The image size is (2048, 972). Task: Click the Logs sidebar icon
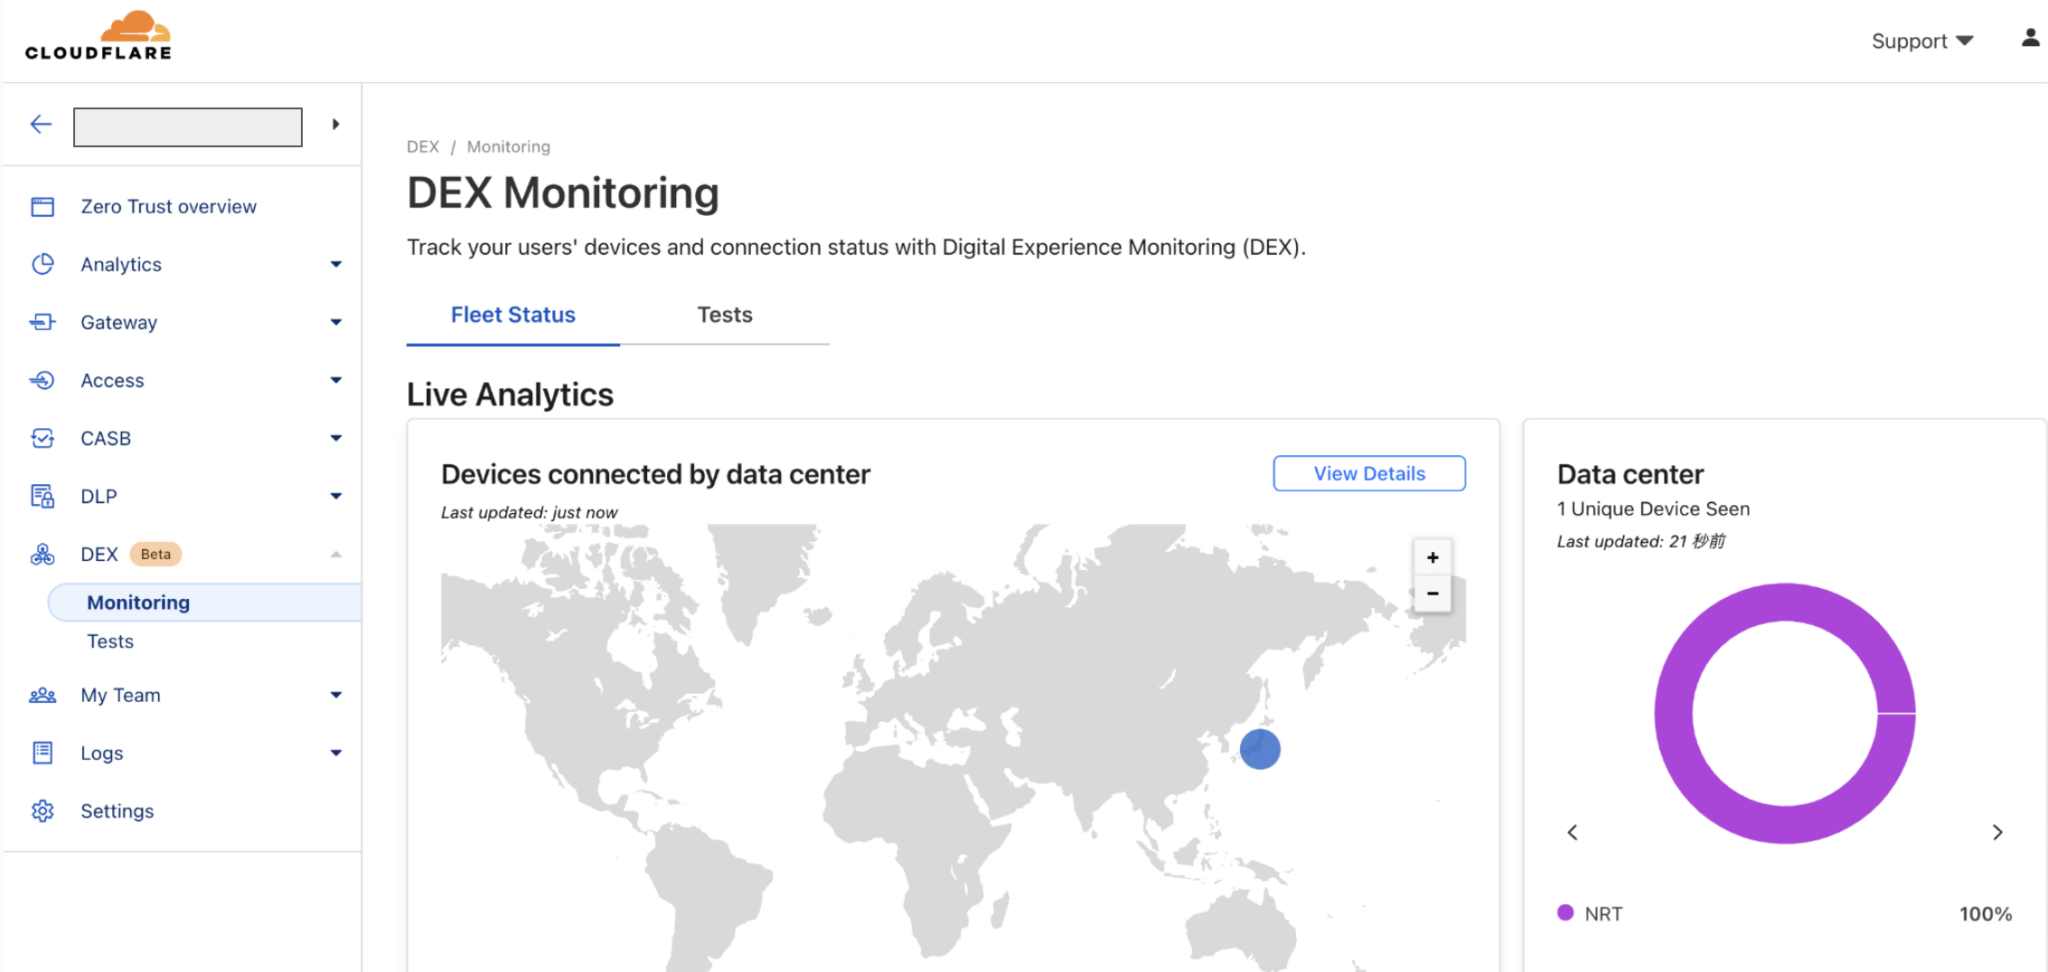coord(42,752)
